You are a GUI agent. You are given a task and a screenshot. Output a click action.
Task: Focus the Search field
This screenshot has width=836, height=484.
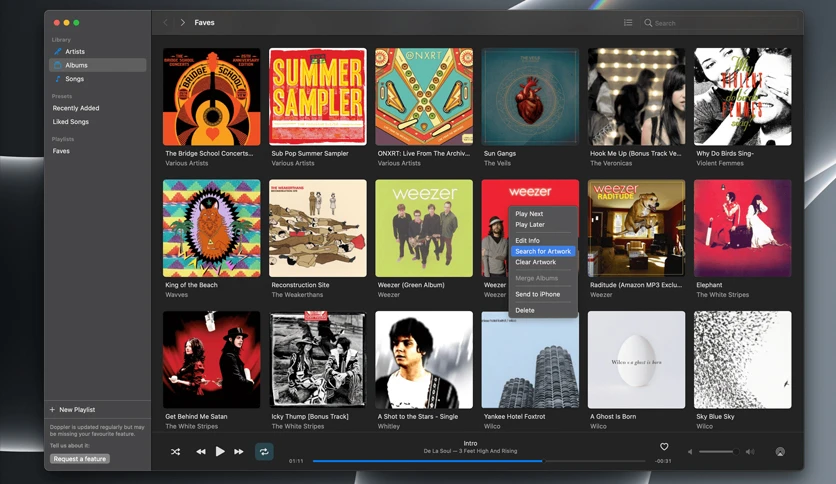(x=720, y=23)
